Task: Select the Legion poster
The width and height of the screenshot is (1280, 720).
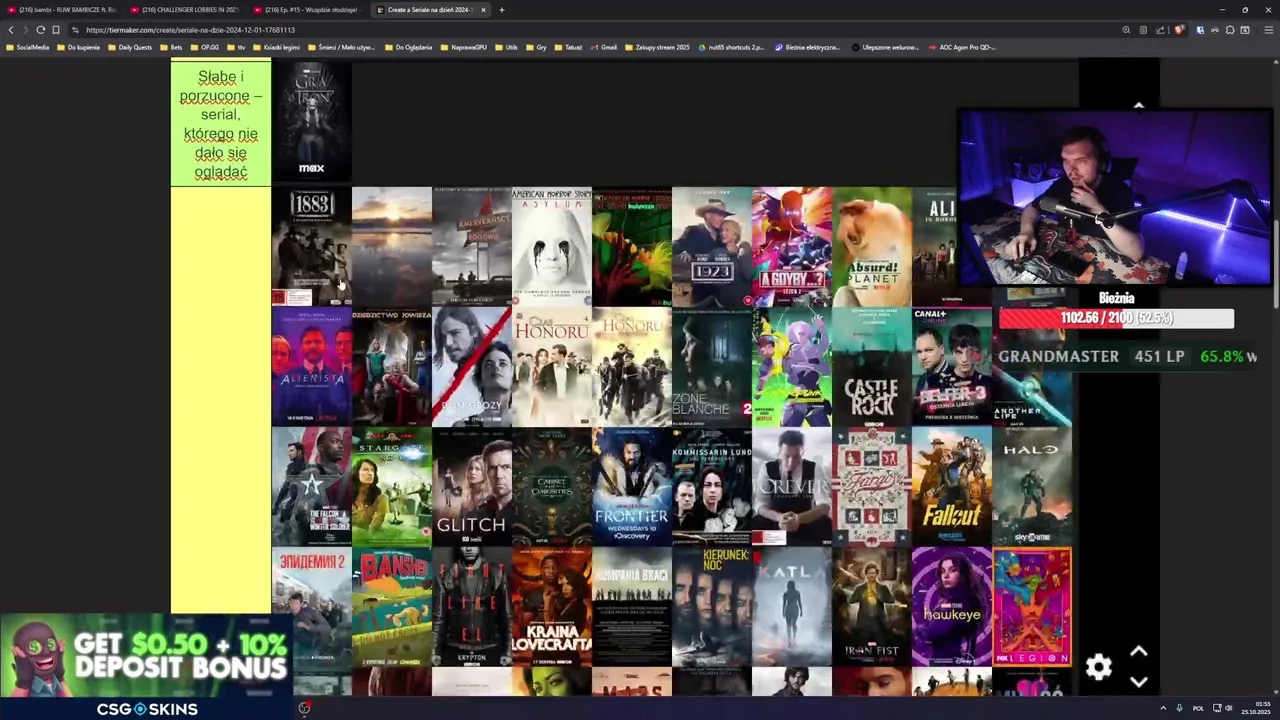Action: click(1031, 607)
